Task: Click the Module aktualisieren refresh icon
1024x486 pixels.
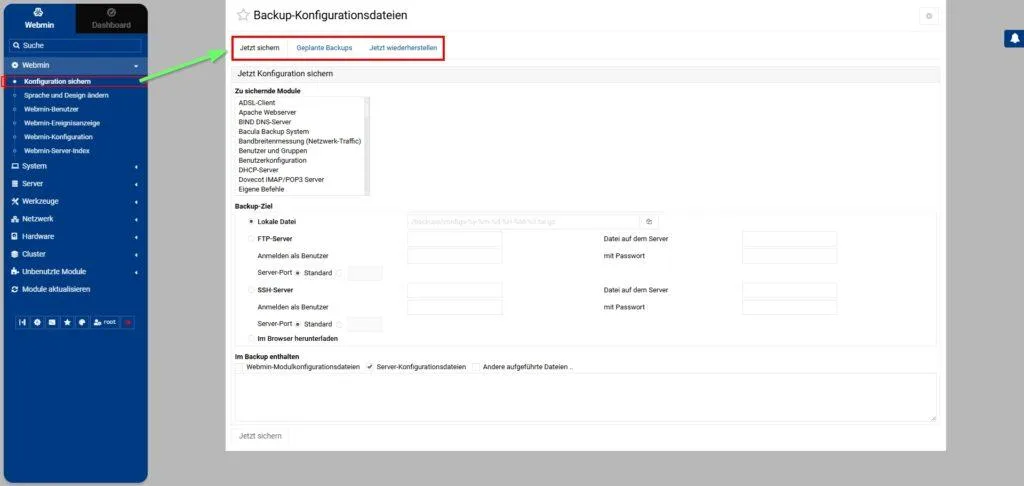Action: point(14,289)
